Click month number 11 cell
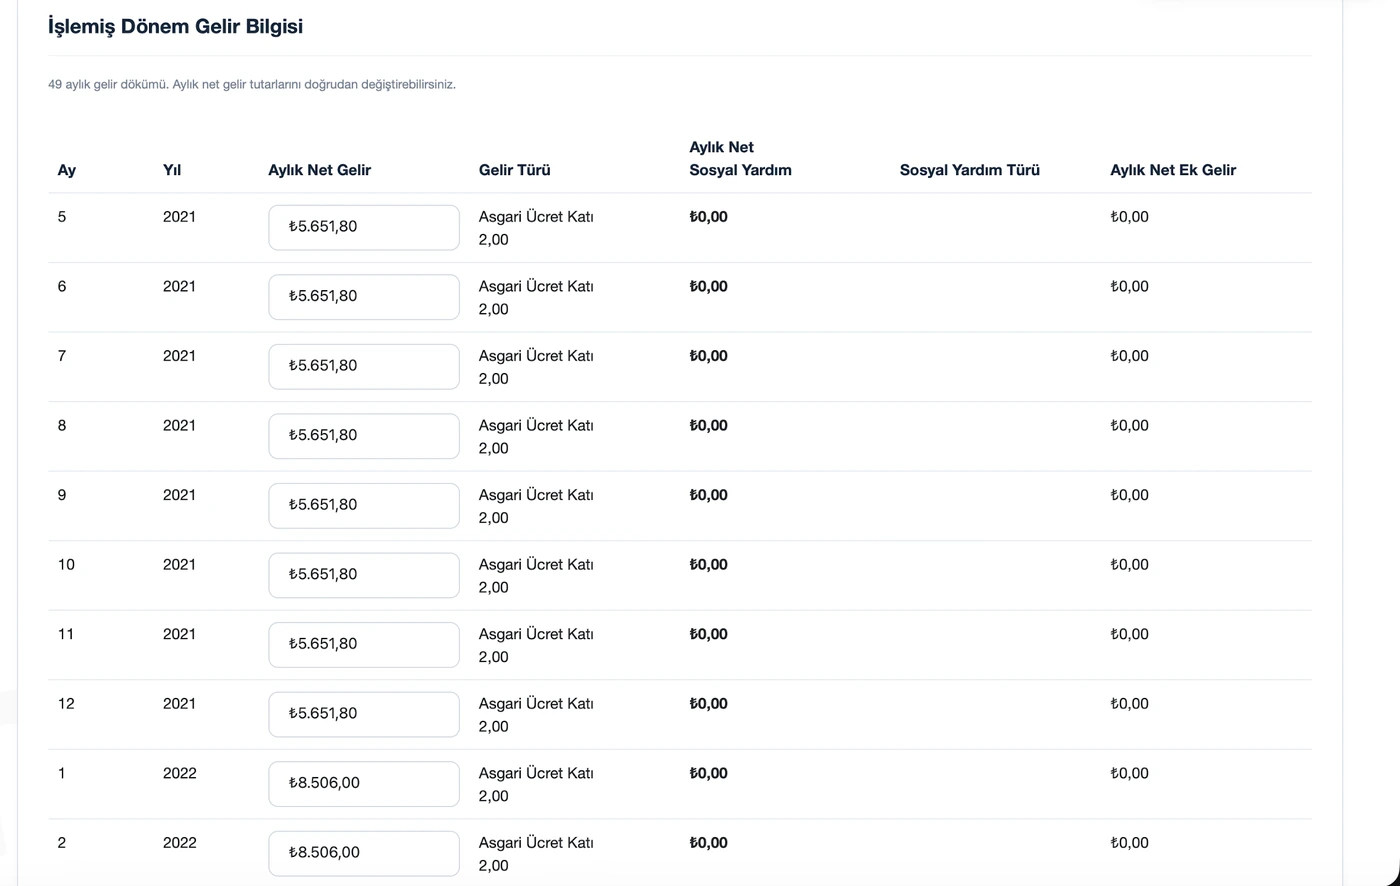The height and width of the screenshot is (886, 1400). point(66,634)
